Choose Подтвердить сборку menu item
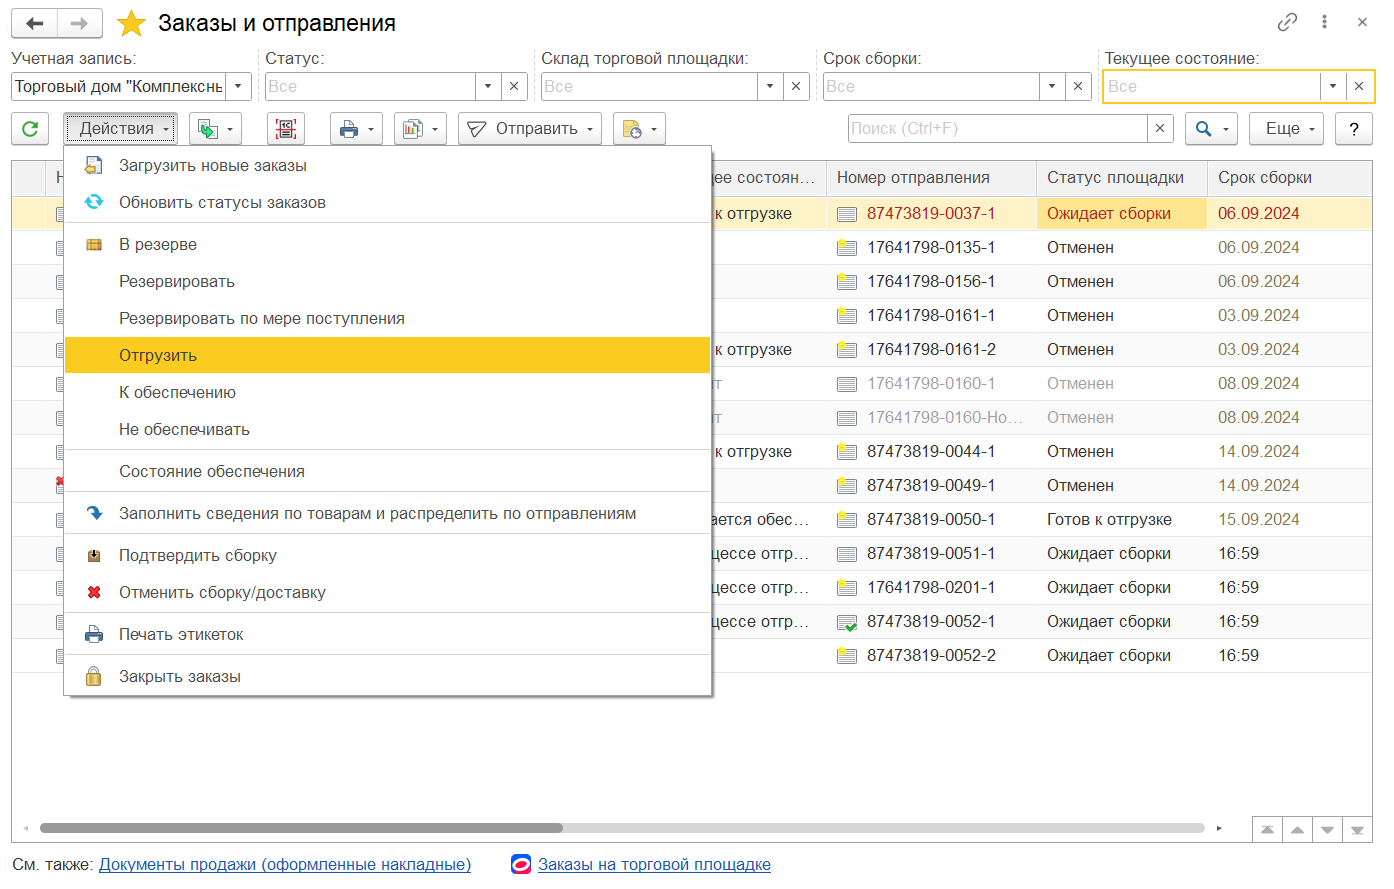 point(198,556)
